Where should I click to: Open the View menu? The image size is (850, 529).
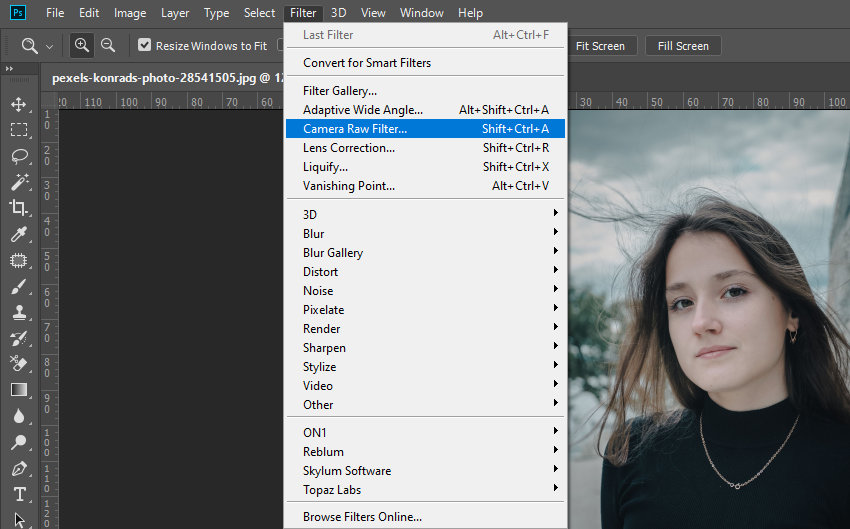tap(373, 12)
